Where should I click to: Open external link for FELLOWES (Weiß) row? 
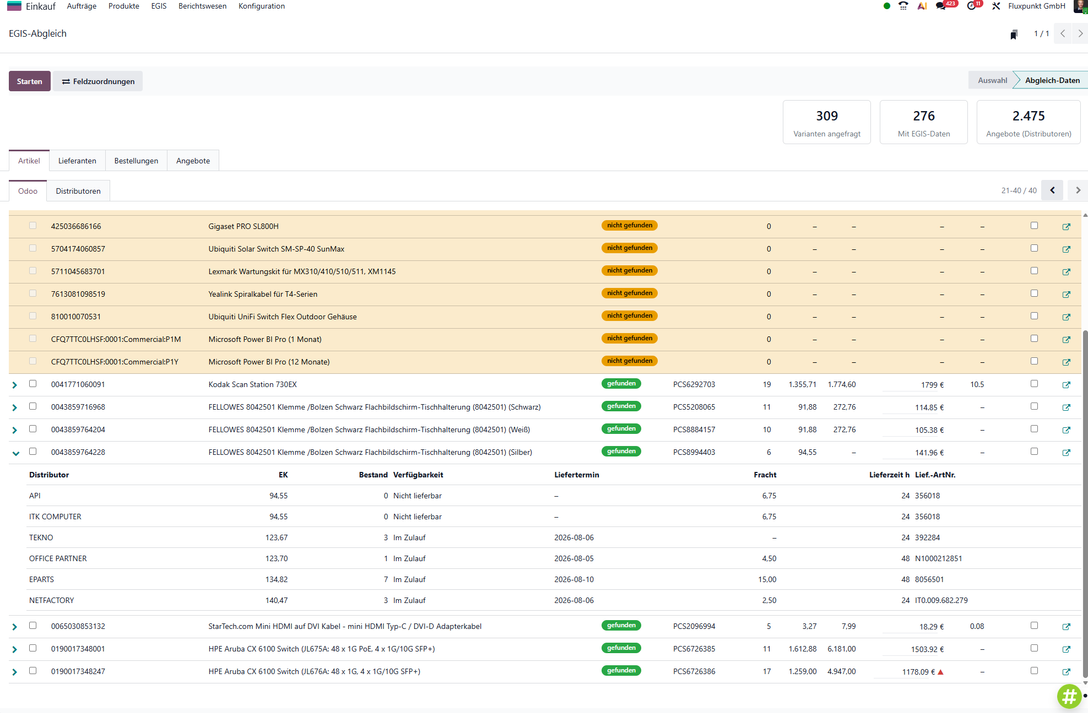1066,429
